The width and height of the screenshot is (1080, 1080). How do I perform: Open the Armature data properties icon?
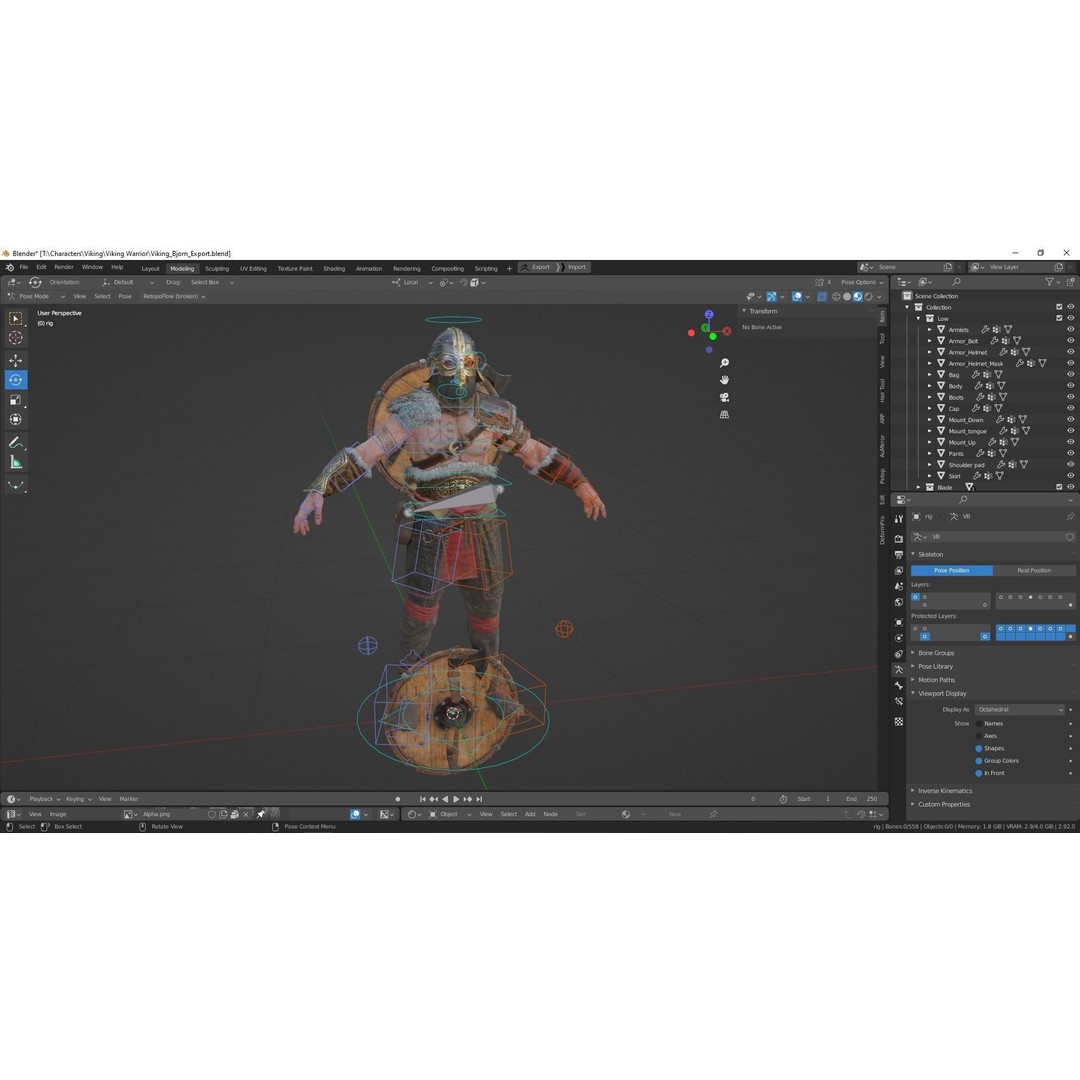(x=898, y=669)
